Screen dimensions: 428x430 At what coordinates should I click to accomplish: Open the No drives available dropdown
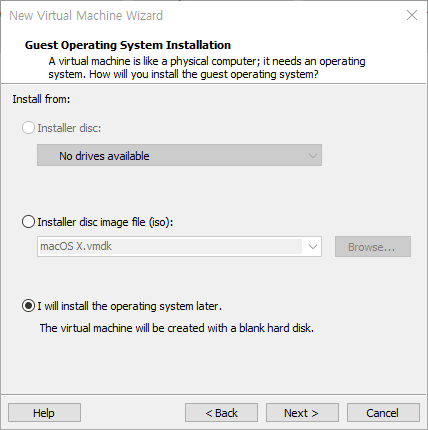click(x=179, y=155)
